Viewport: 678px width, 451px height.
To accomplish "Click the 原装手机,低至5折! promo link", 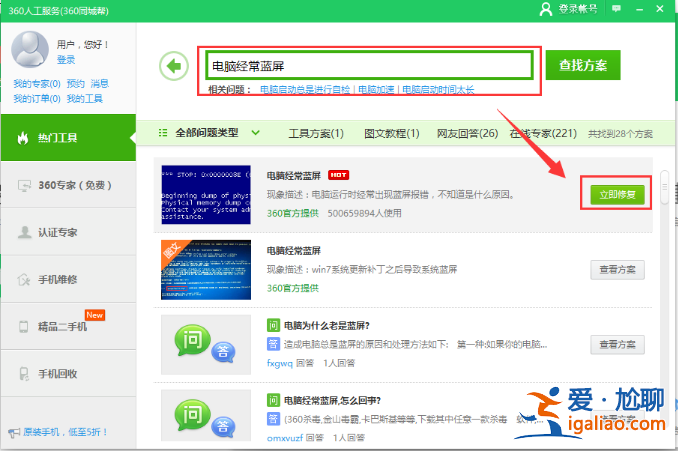I will [x=65, y=432].
